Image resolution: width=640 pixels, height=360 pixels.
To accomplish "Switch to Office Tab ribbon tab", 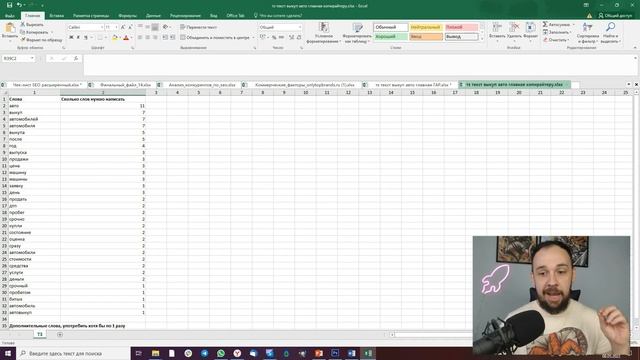I will click(235, 16).
